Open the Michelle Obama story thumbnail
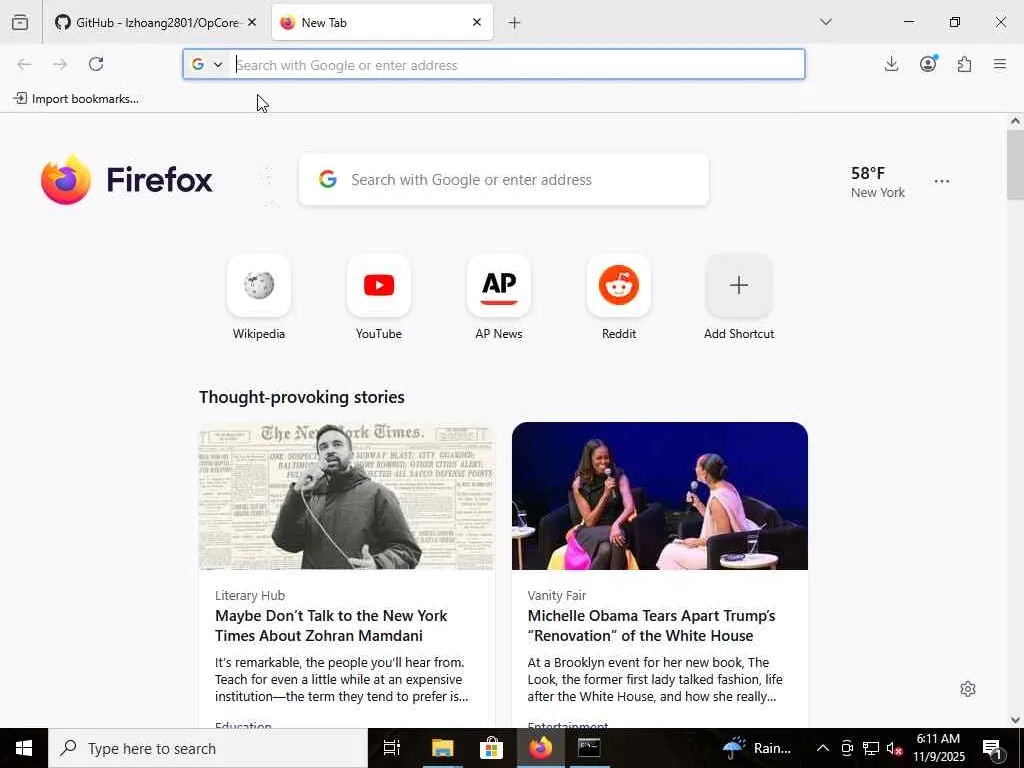Screen dimensions: 1024x768 (x=660, y=496)
